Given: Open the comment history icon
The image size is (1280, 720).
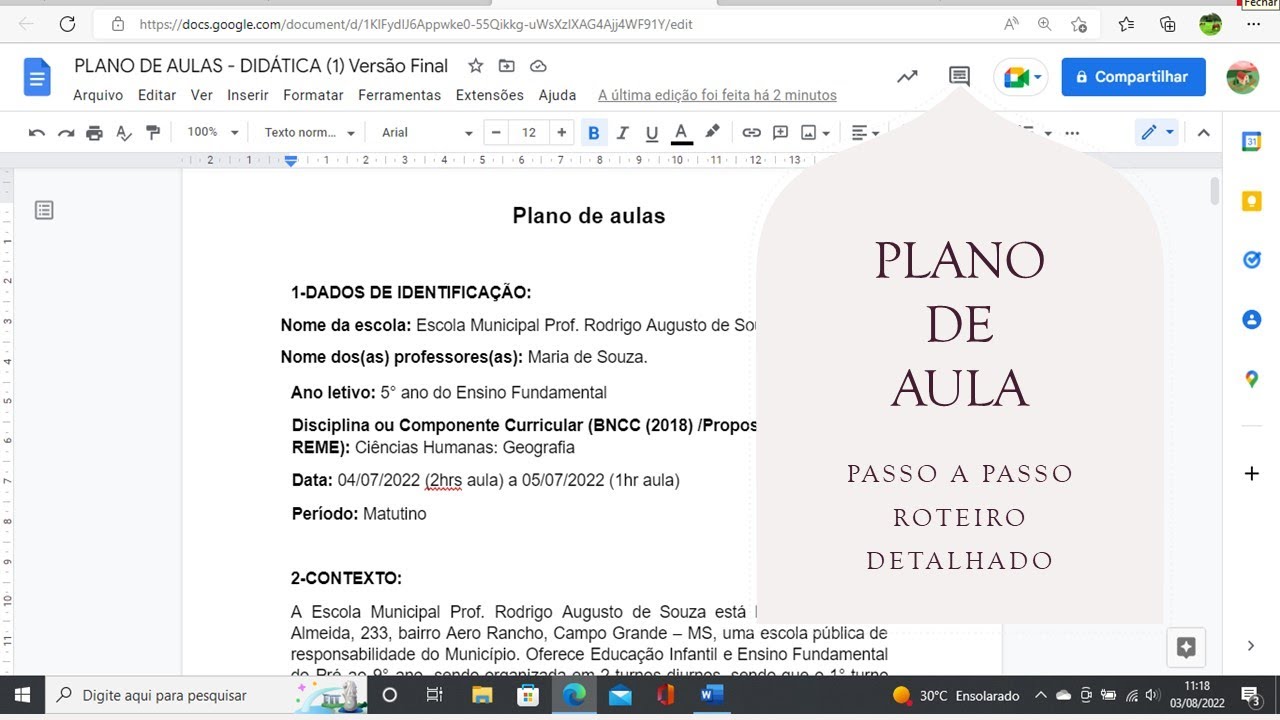Looking at the screenshot, I should 959,76.
